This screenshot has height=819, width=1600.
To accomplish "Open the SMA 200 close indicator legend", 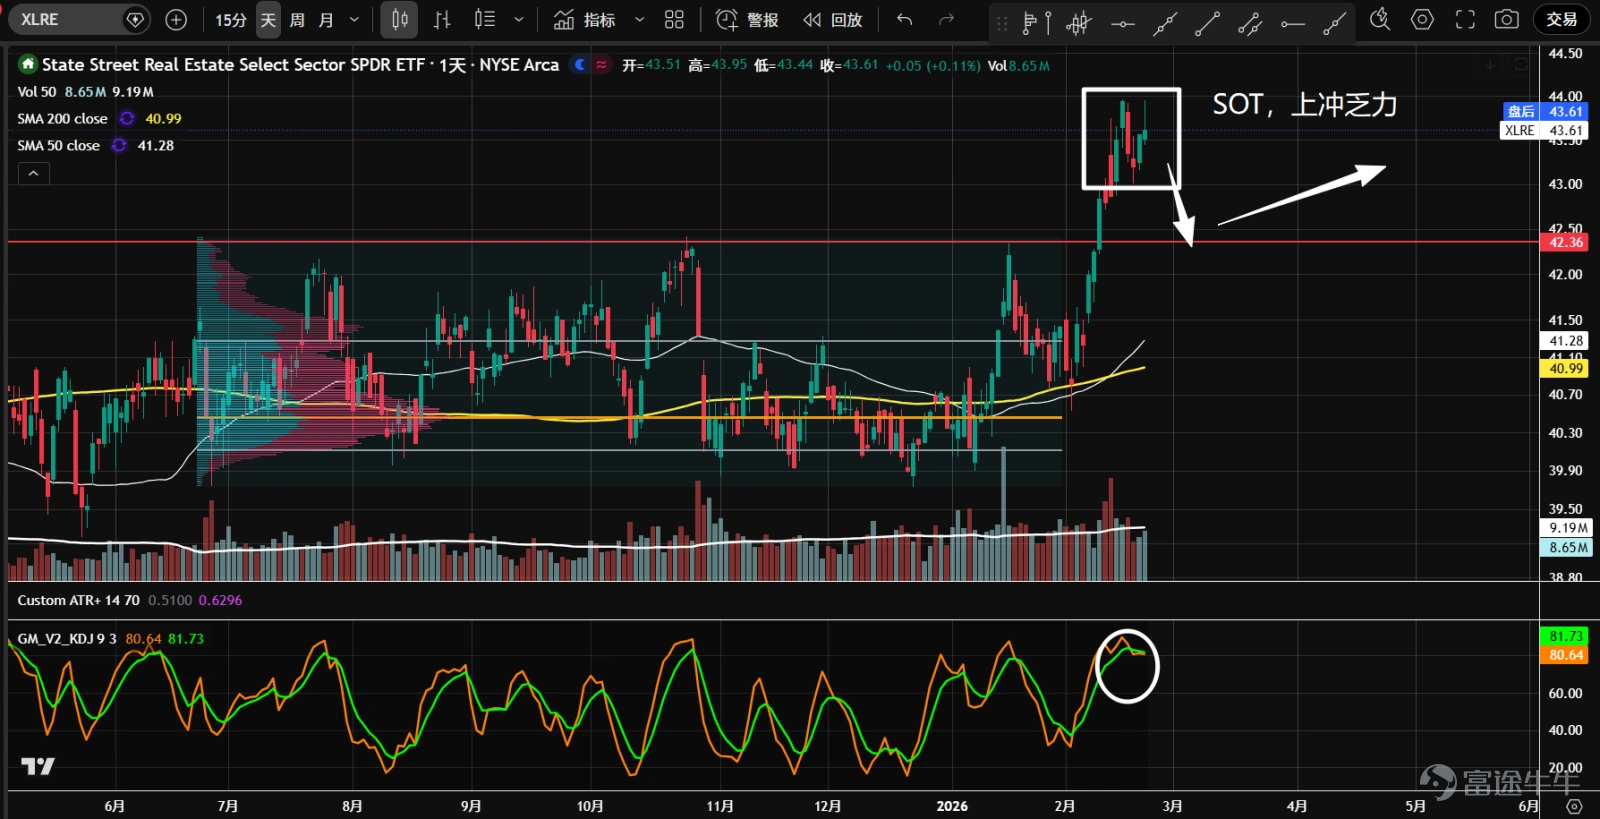I will point(62,118).
